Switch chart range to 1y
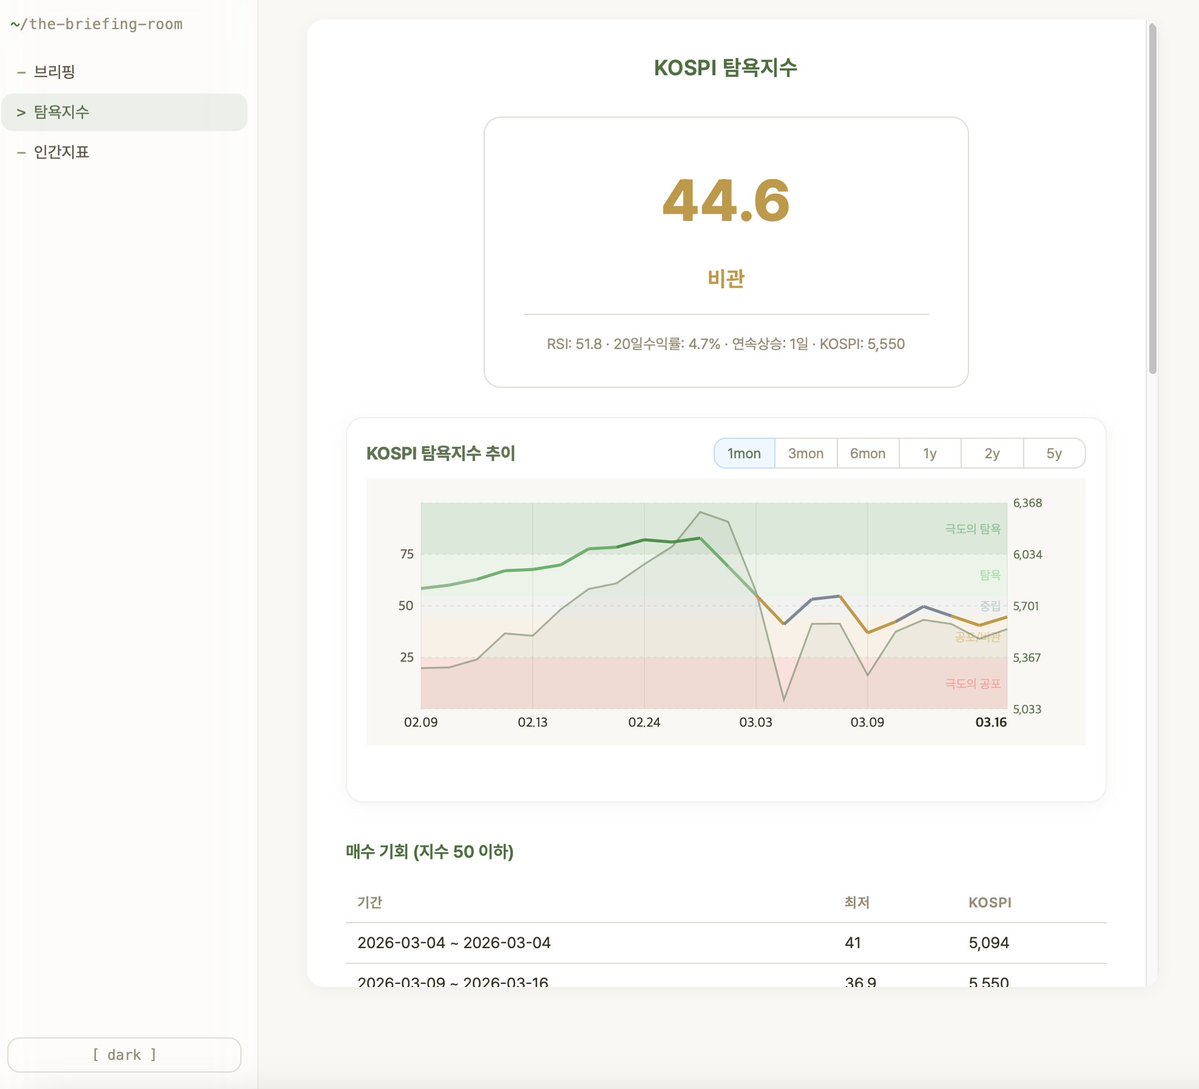This screenshot has height=1089, width=1199. pos(930,453)
